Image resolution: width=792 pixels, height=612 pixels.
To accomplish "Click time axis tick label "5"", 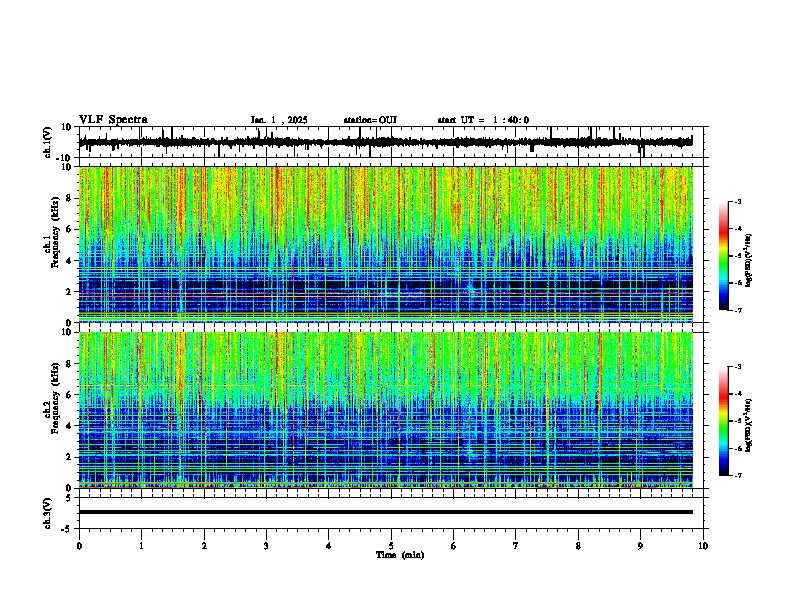I will tap(391, 546).
